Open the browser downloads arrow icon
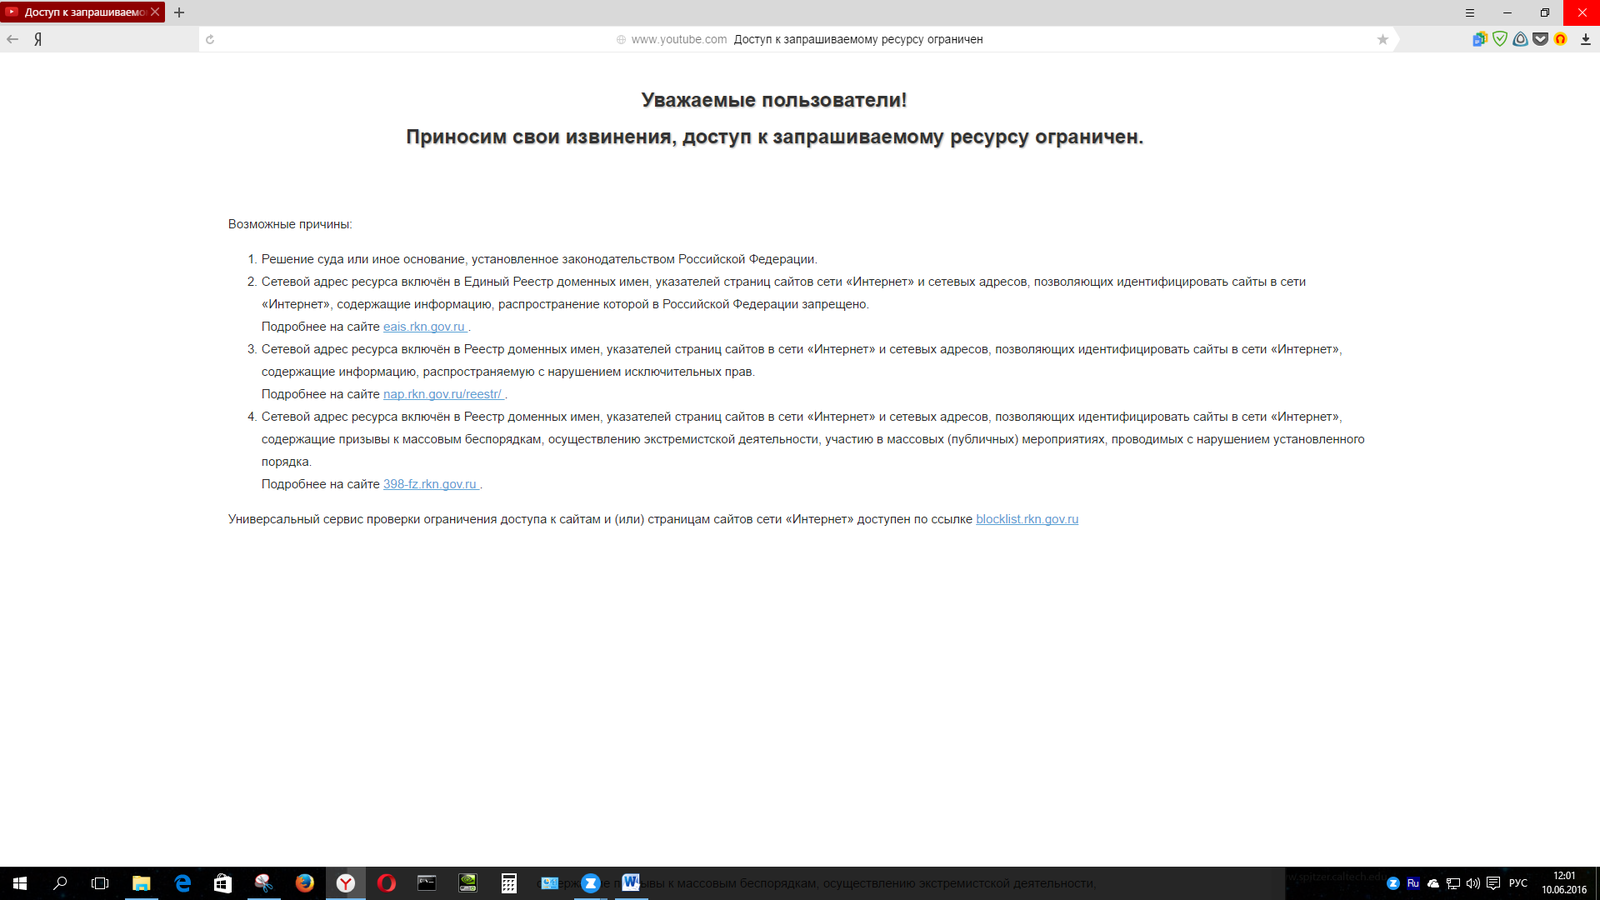The height and width of the screenshot is (900, 1600). point(1585,39)
